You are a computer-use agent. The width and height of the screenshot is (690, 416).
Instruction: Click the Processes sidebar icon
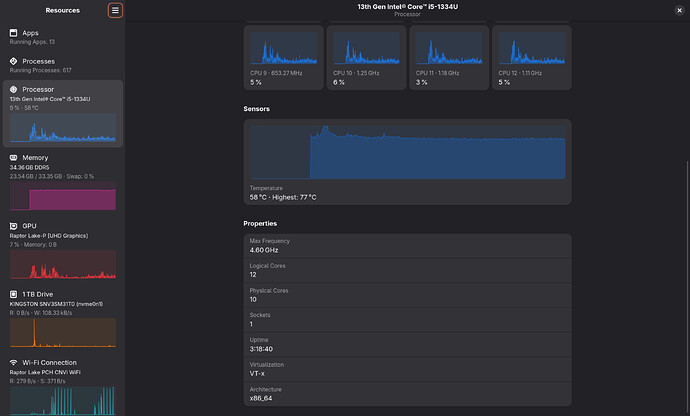[14, 61]
